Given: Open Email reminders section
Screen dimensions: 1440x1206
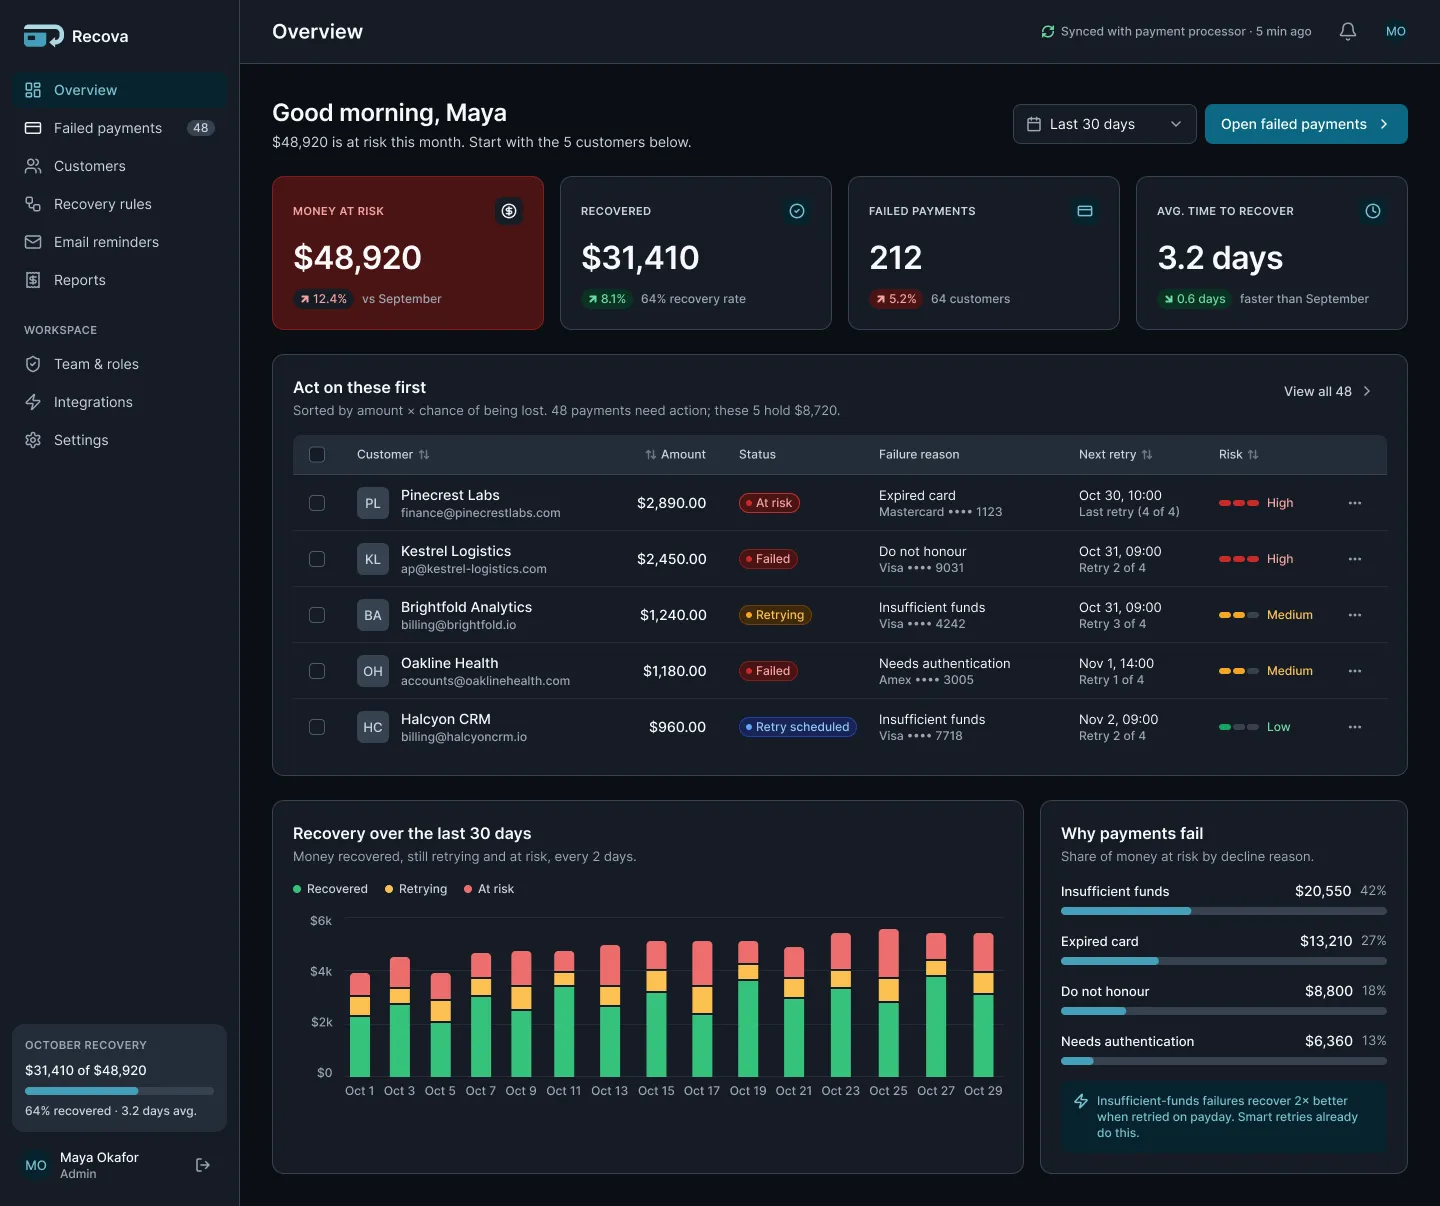Looking at the screenshot, I should click(120, 242).
